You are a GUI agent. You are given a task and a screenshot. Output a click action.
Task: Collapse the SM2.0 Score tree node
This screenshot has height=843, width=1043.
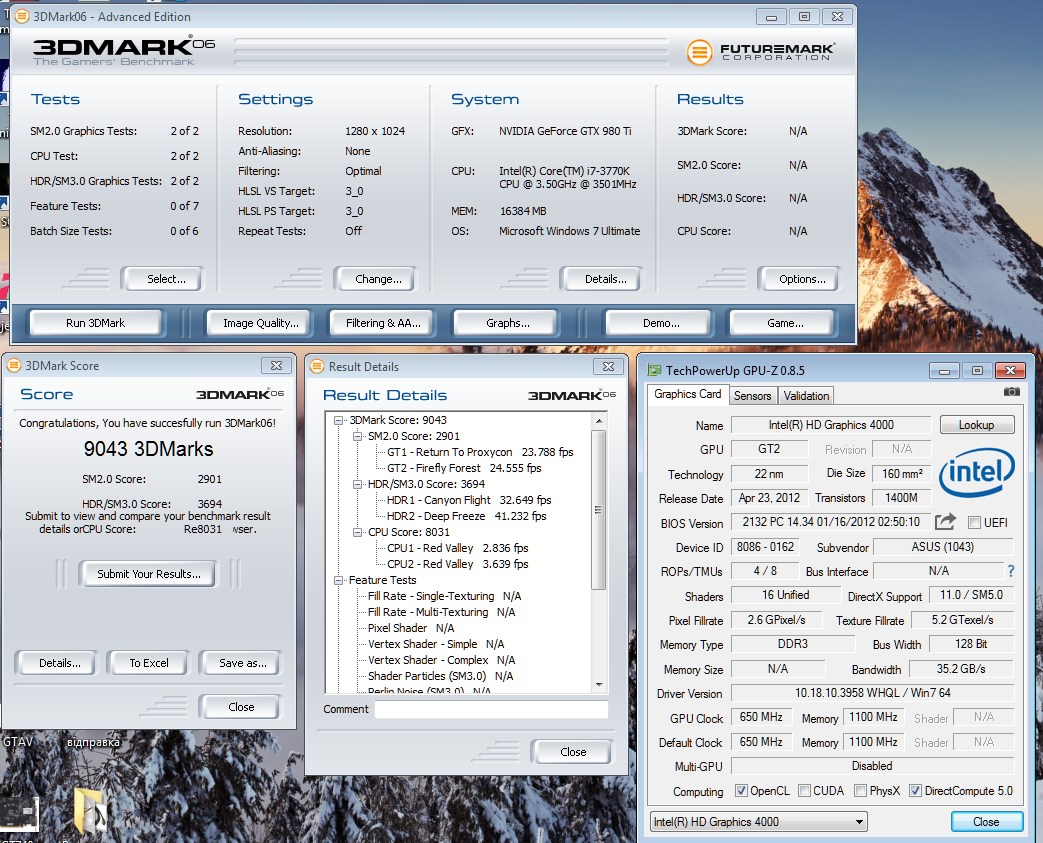coord(355,436)
